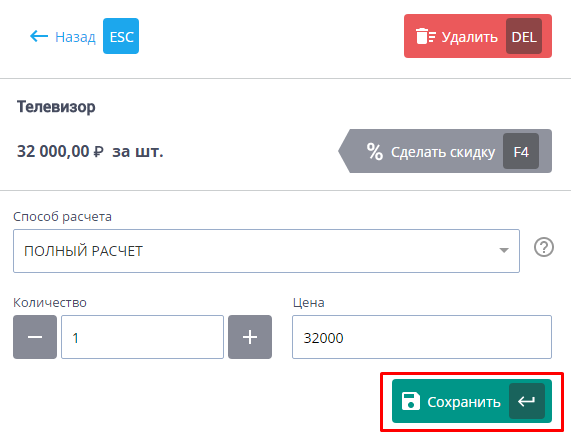This screenshot has height=448, width=571.
Task: Click the Enter key arrow badge
Action: pyautogui.click(x=527, y=401)
